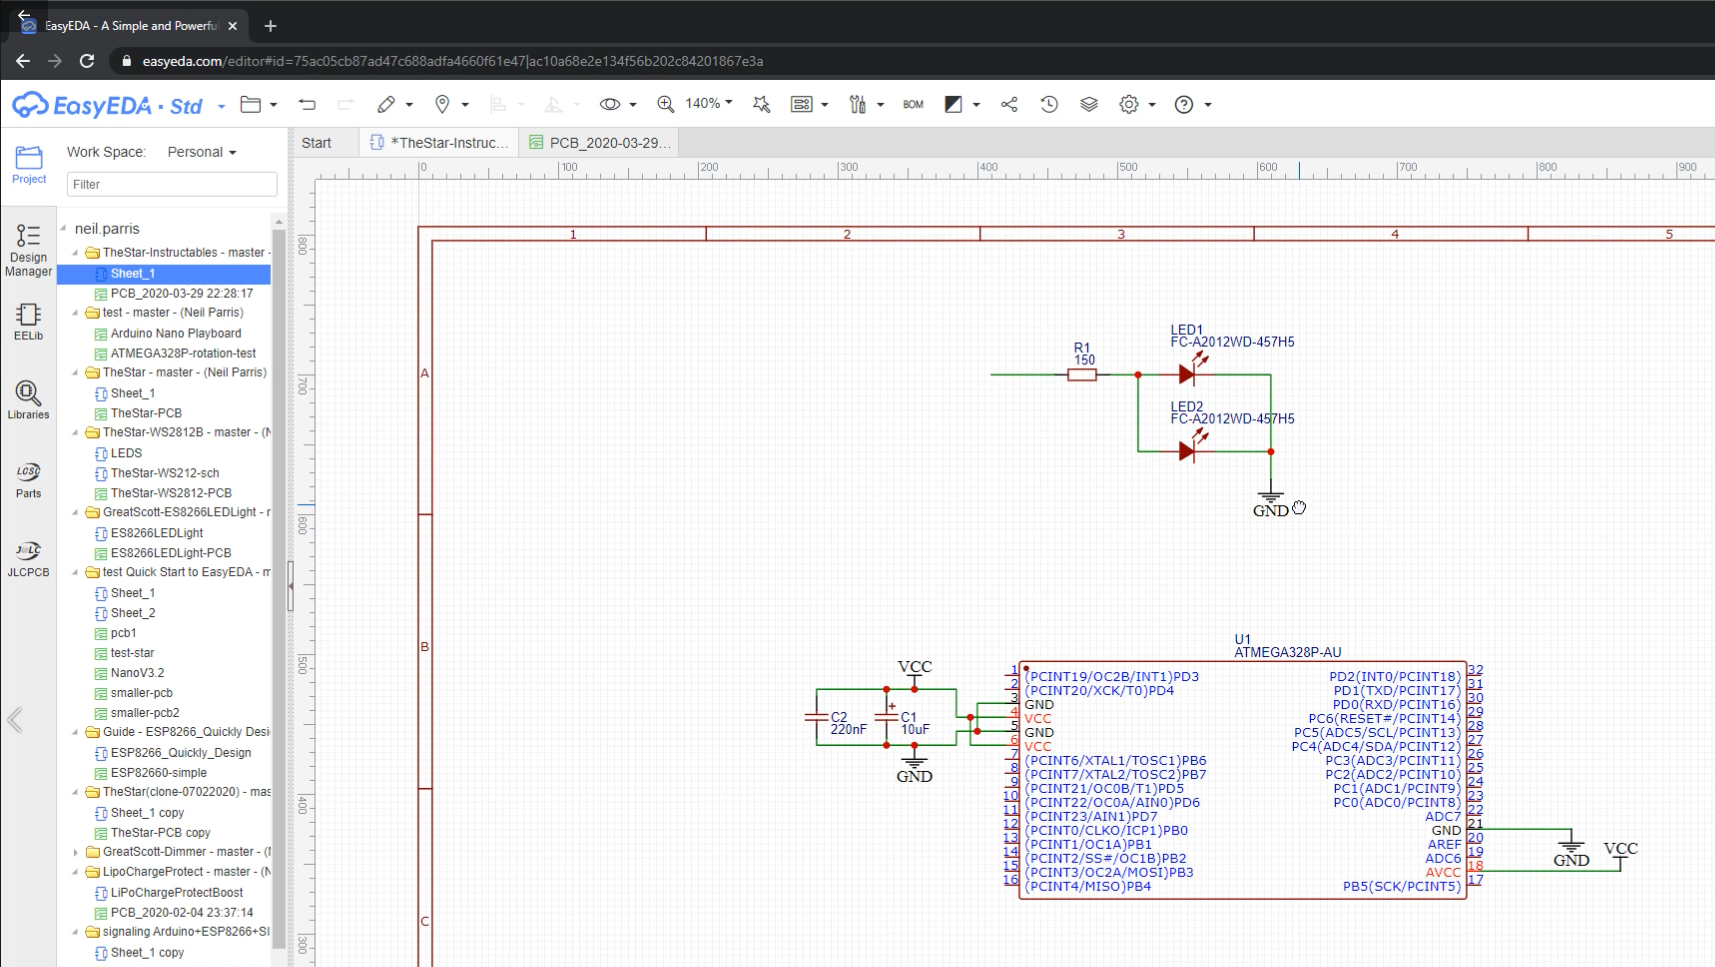Image resolution: width=1715 pixels, height=967 pixels.
Task: Click the eye visibility icon in the toolbar
Action: tap(610, 104)
